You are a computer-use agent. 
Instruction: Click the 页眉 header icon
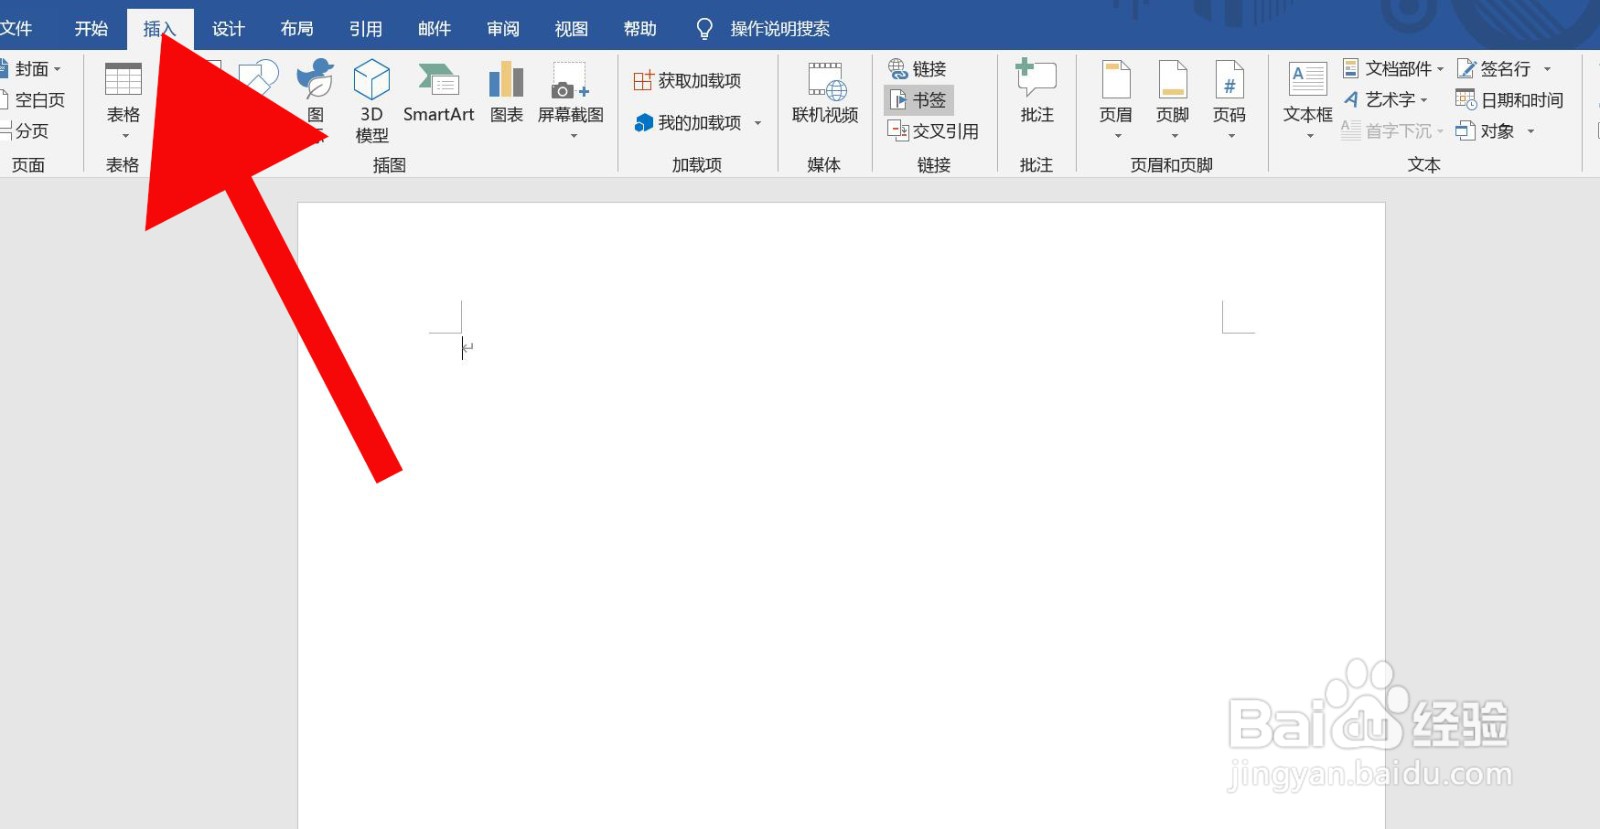pos(1116,80)
